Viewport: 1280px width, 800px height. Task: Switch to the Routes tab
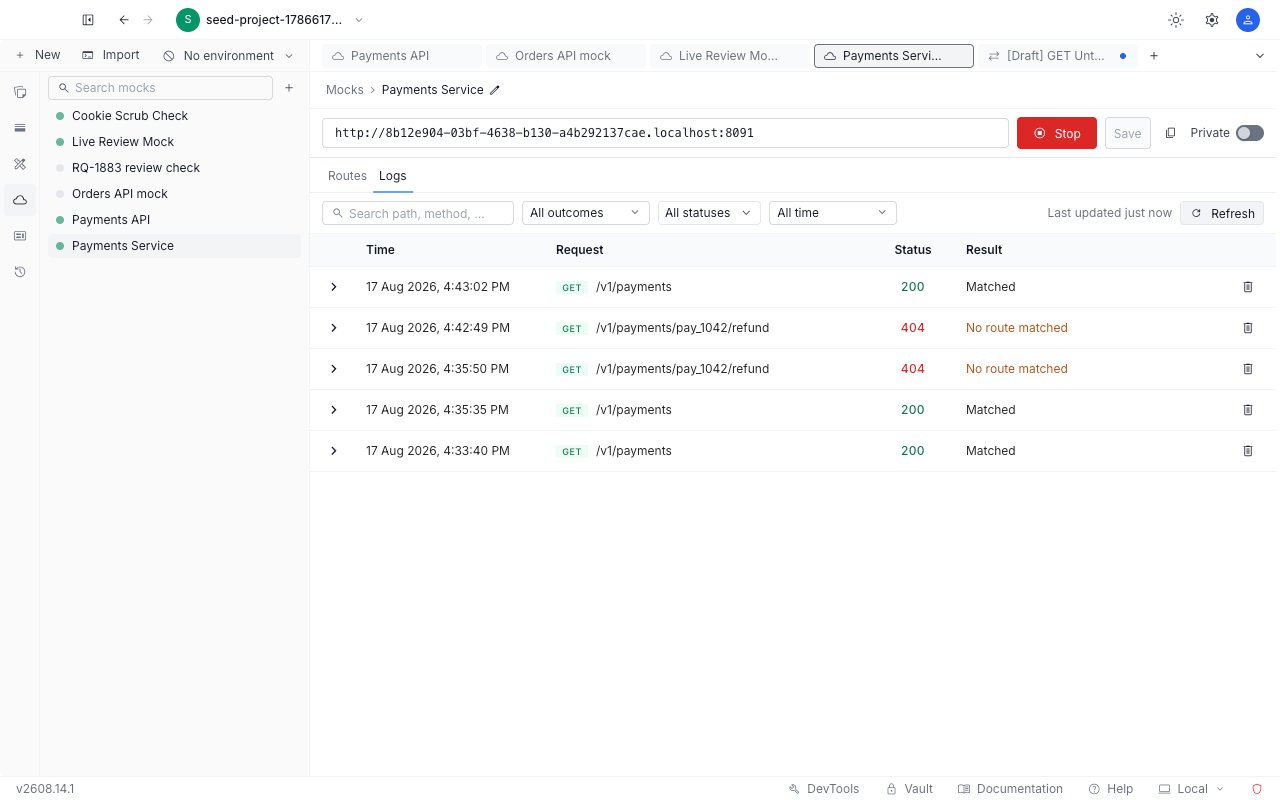point(347,176)
